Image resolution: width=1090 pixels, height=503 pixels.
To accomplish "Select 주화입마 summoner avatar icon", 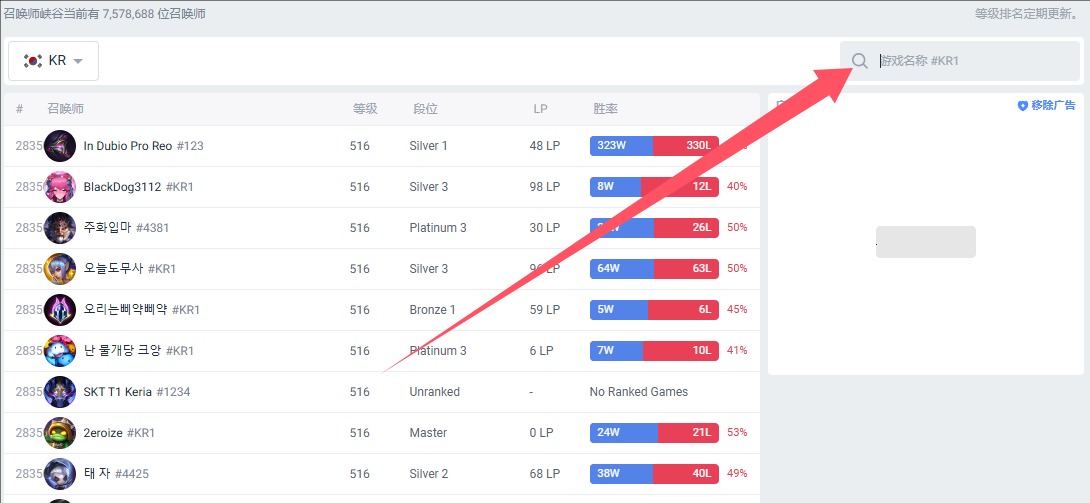I will pyautogui.click(x=60, y=228).
